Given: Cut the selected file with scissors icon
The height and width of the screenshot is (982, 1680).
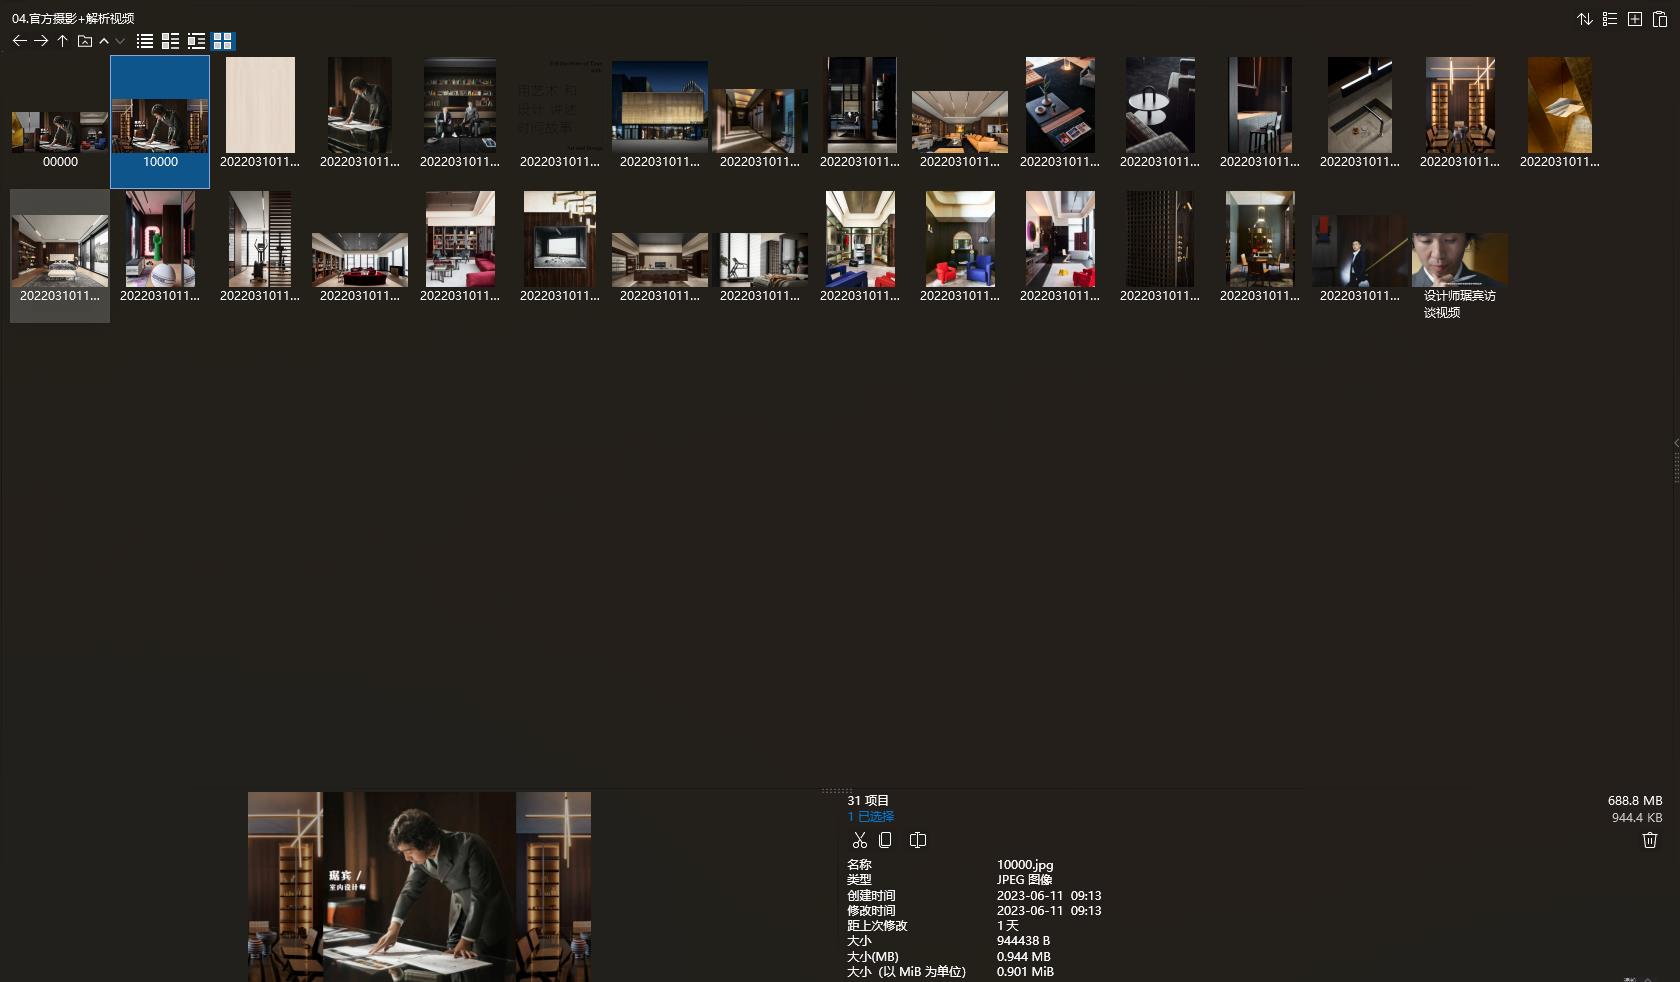Looking at the screenshot, I should click(860, 840).
